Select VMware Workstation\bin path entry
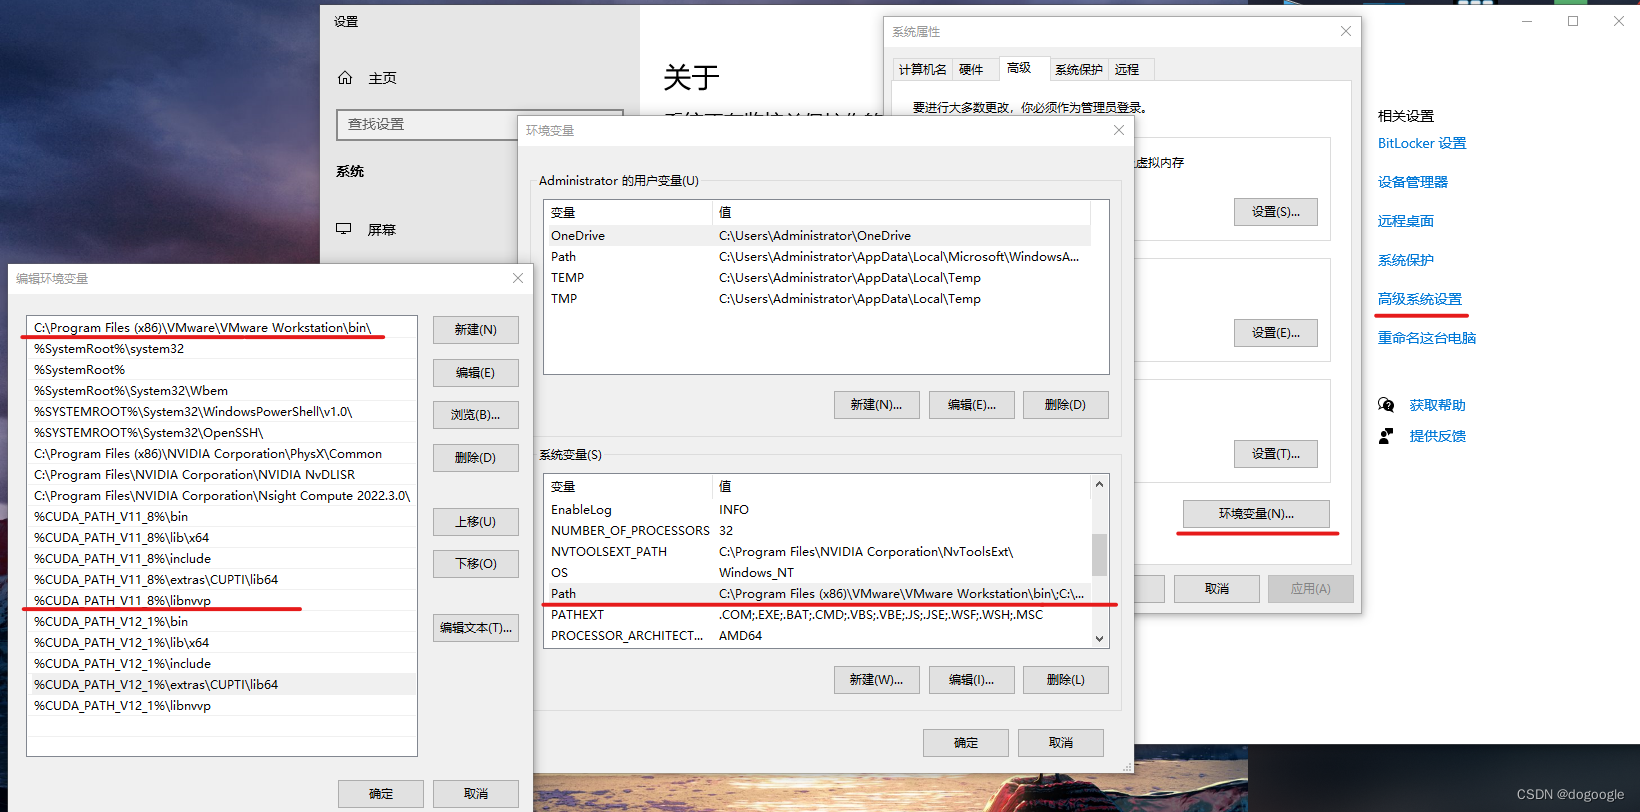The width and height of the screenshot is (1640, 812). pyautogui.click(x=222, y=328)
